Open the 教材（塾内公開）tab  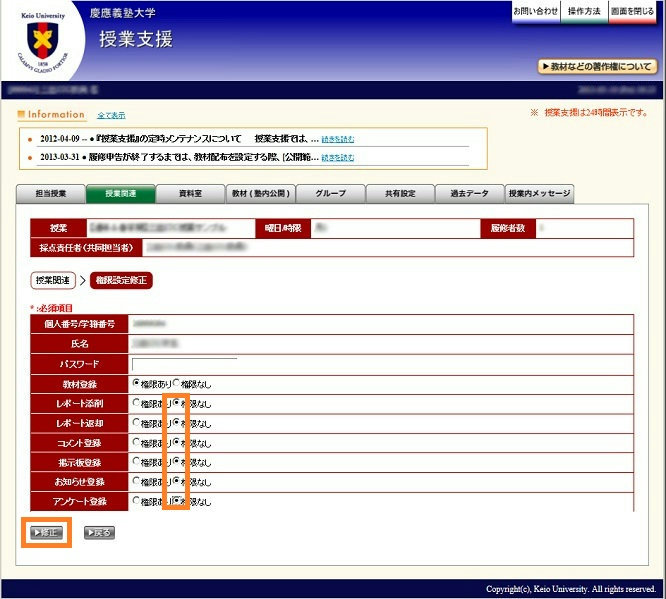click(x=260, y=194)
